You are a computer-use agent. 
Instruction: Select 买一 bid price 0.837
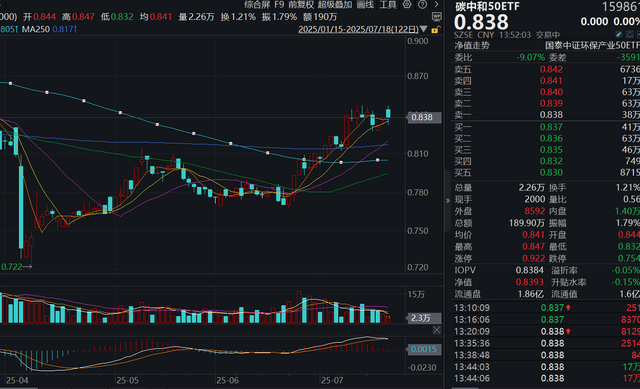[551, 127]
